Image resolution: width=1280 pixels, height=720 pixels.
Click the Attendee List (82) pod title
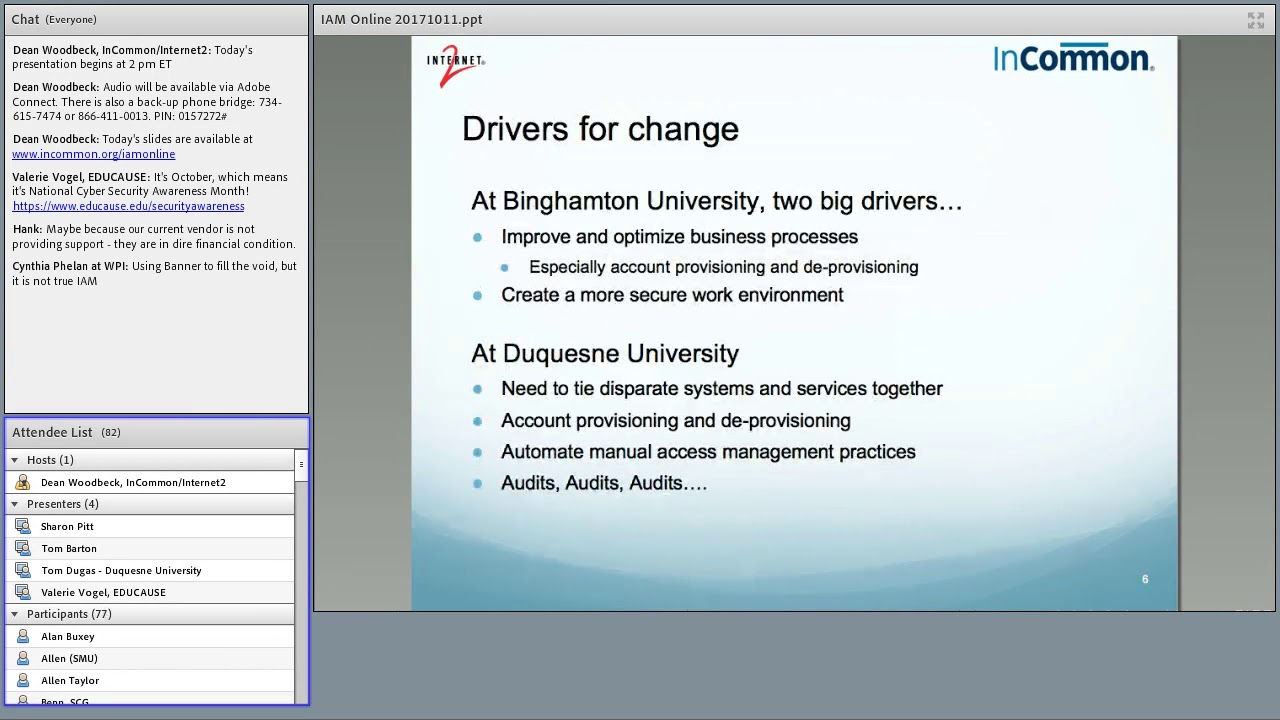[66, 432]
